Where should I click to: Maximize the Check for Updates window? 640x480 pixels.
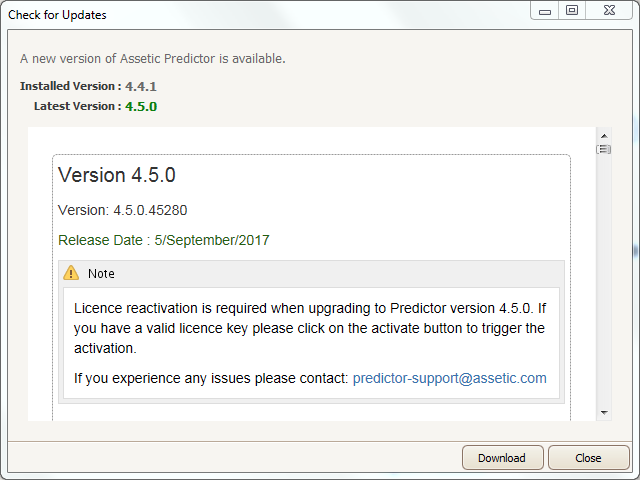(x=572, y=11)
